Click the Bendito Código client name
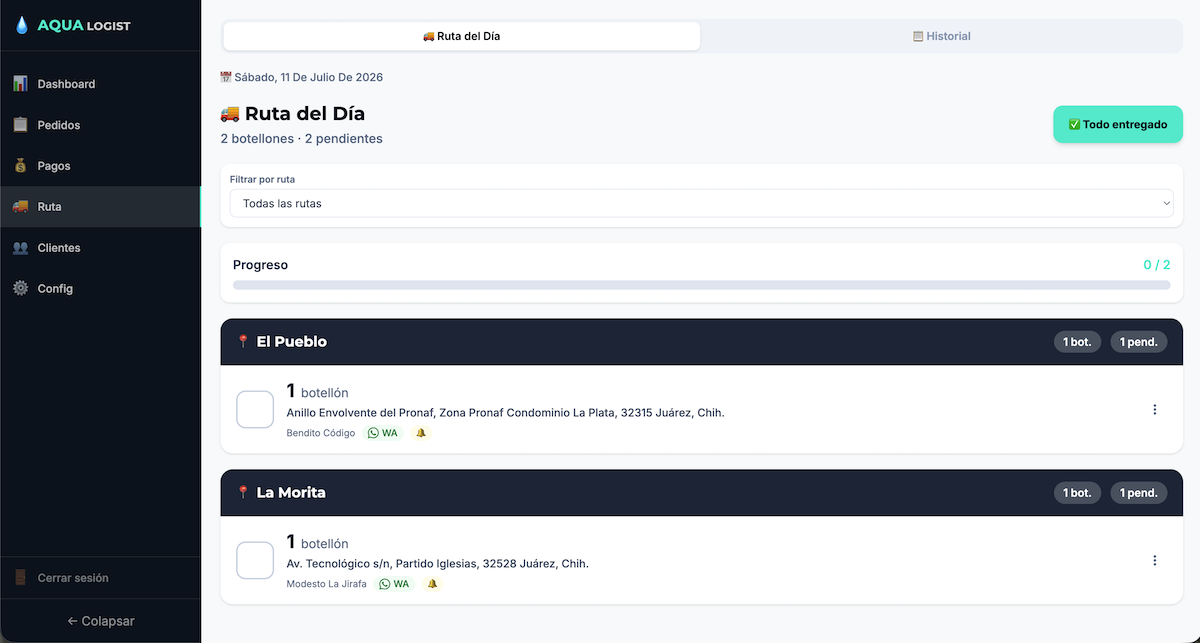This screenshot has width=1200, height=643. click(320, 433)
